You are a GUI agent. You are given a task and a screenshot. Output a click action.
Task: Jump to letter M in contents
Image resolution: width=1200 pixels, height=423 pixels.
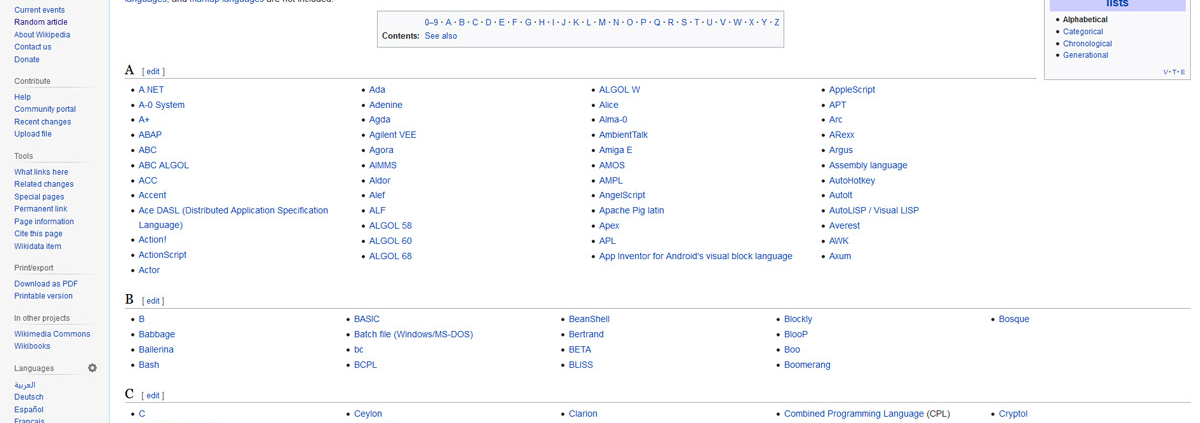click(602, 22)
